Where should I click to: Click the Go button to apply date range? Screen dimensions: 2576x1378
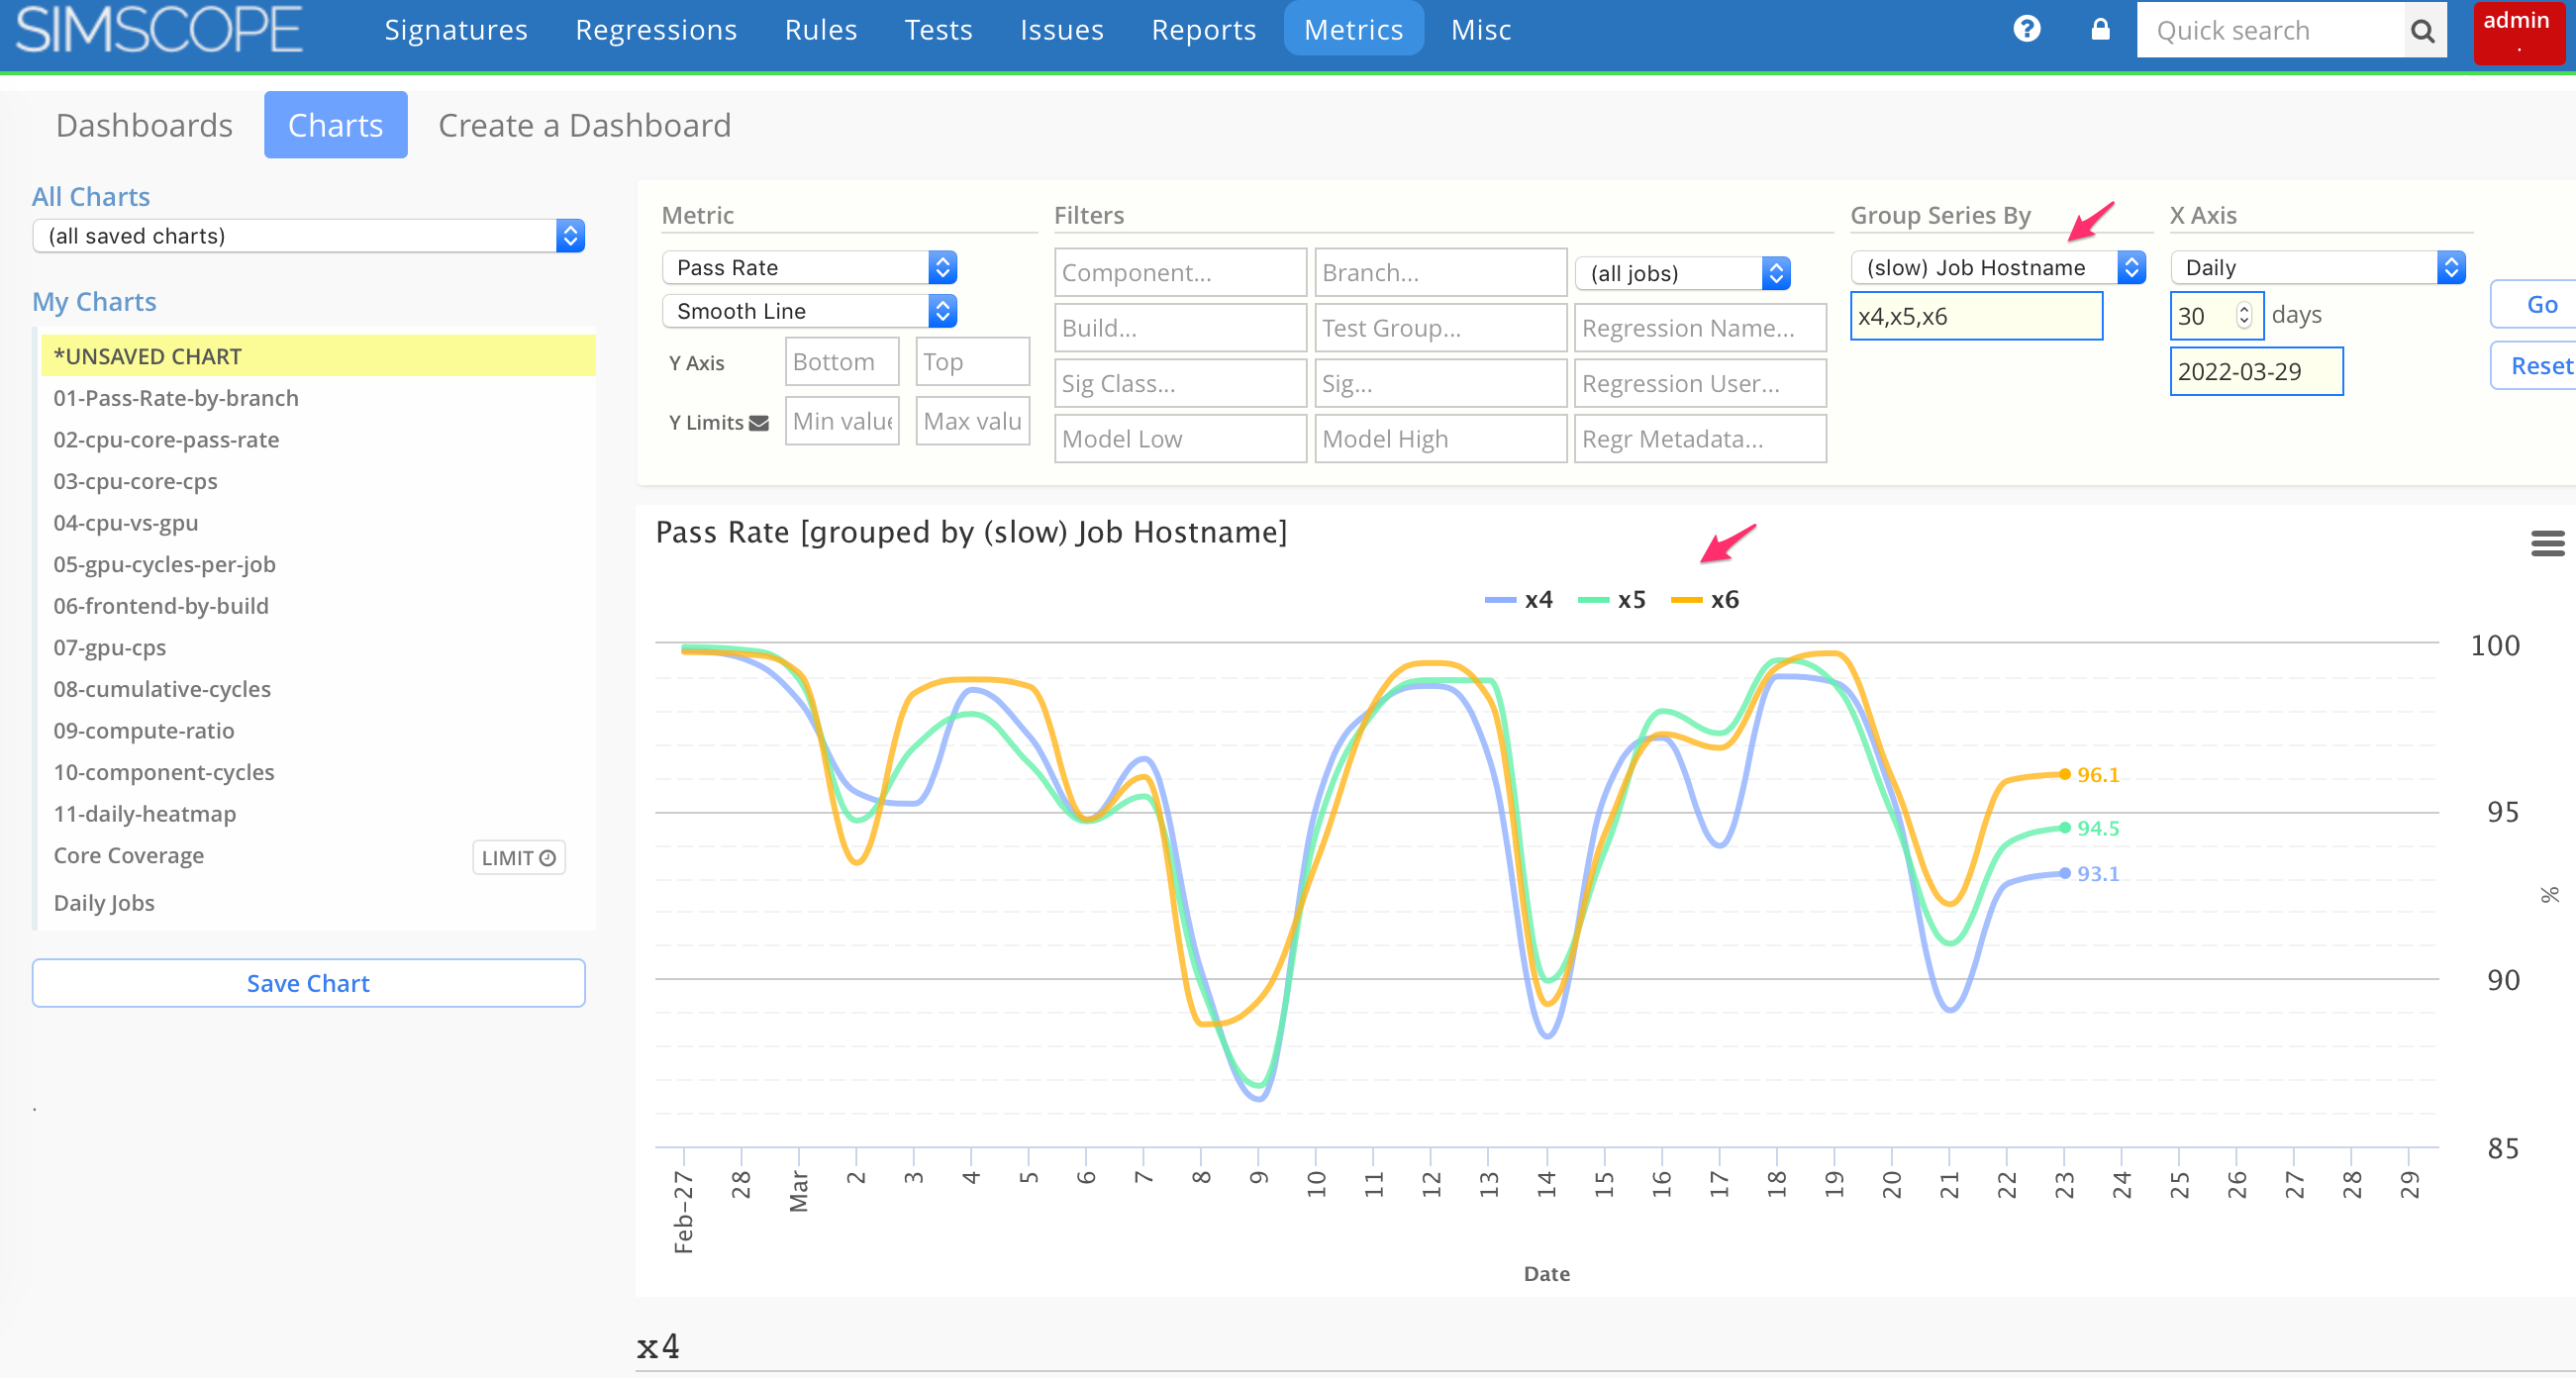click(2540, 303)
